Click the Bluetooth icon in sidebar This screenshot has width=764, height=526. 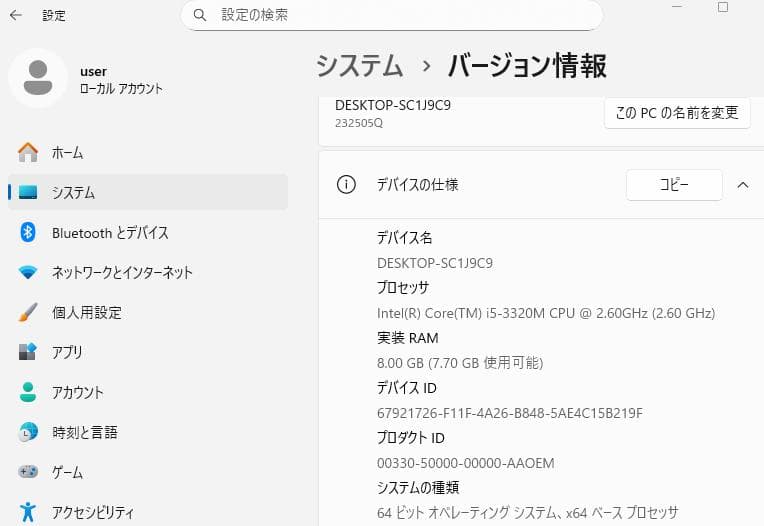coord(28,232)
